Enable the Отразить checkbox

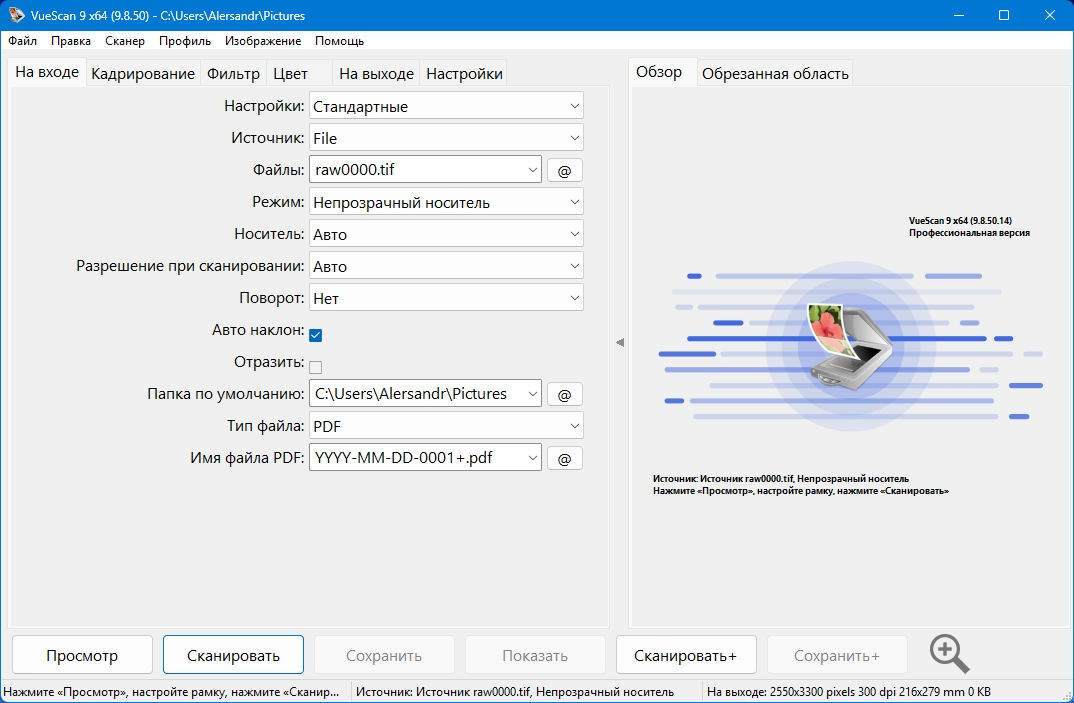point(316,367)
